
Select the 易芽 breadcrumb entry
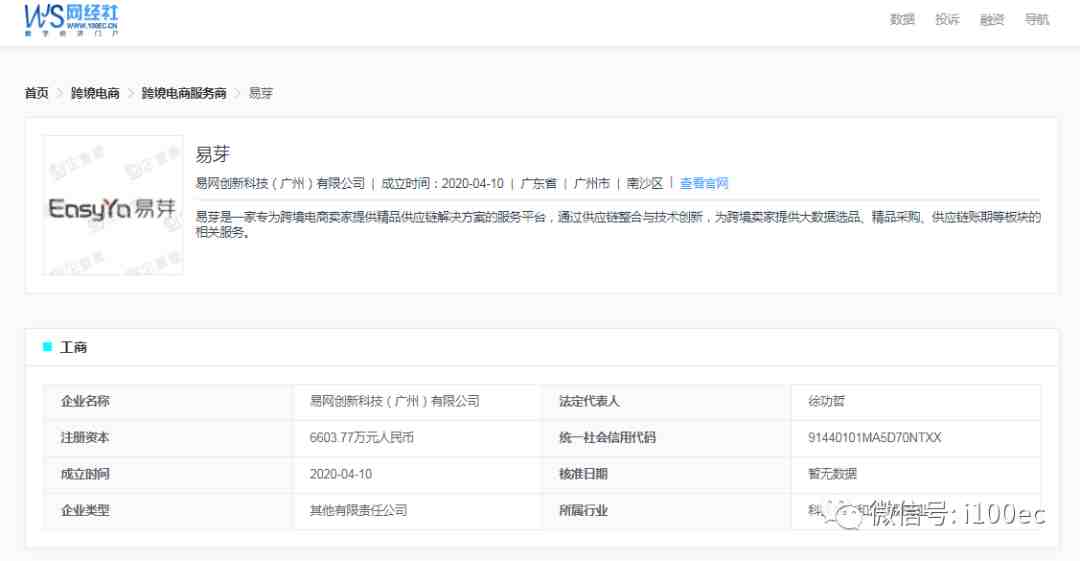pos(260,93)
